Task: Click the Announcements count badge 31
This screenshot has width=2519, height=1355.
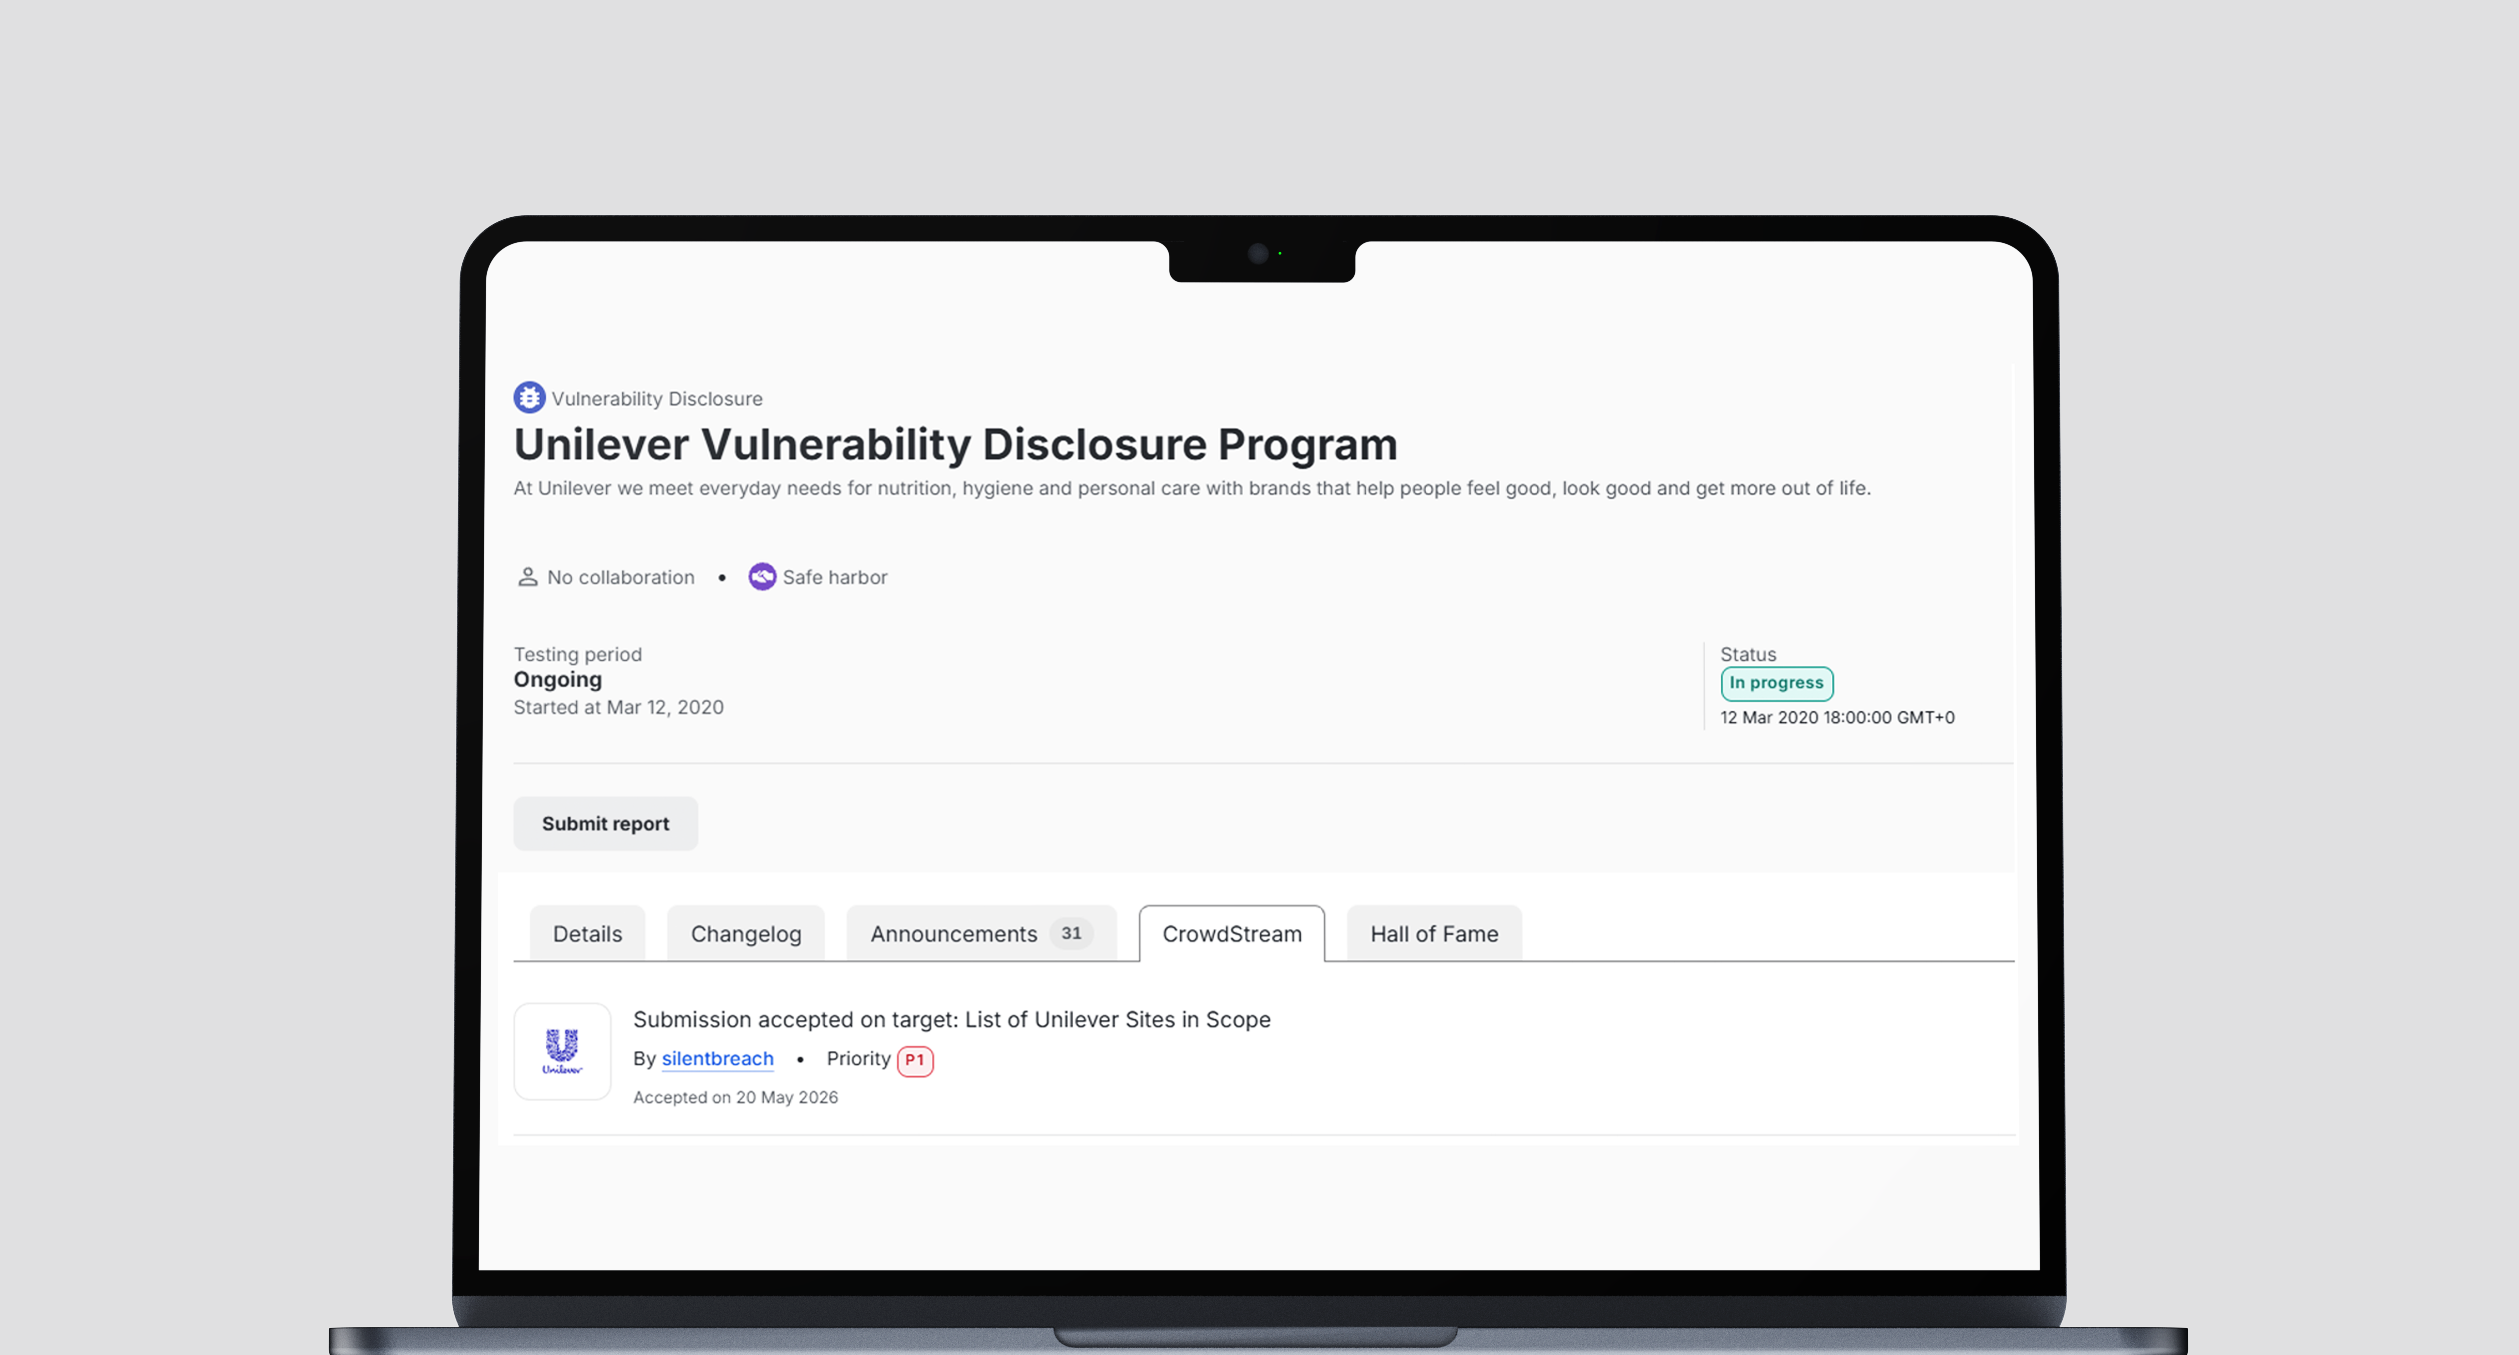Action: click(x=1071, y=933)
